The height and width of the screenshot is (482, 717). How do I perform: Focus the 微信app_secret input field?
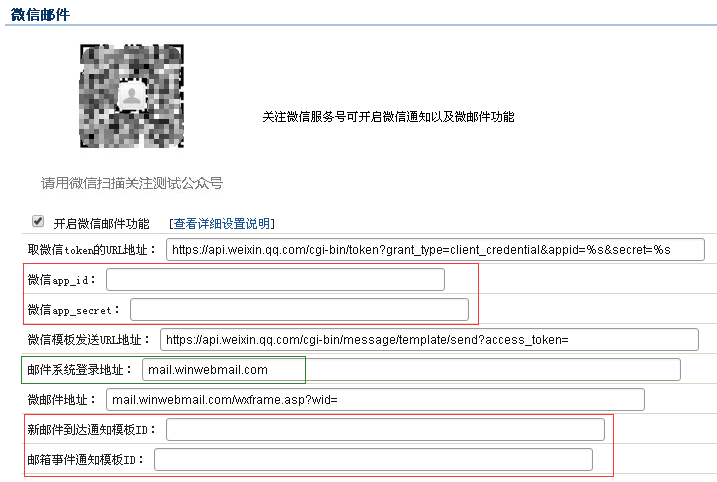pyautogui.click(x=299, y=310)
